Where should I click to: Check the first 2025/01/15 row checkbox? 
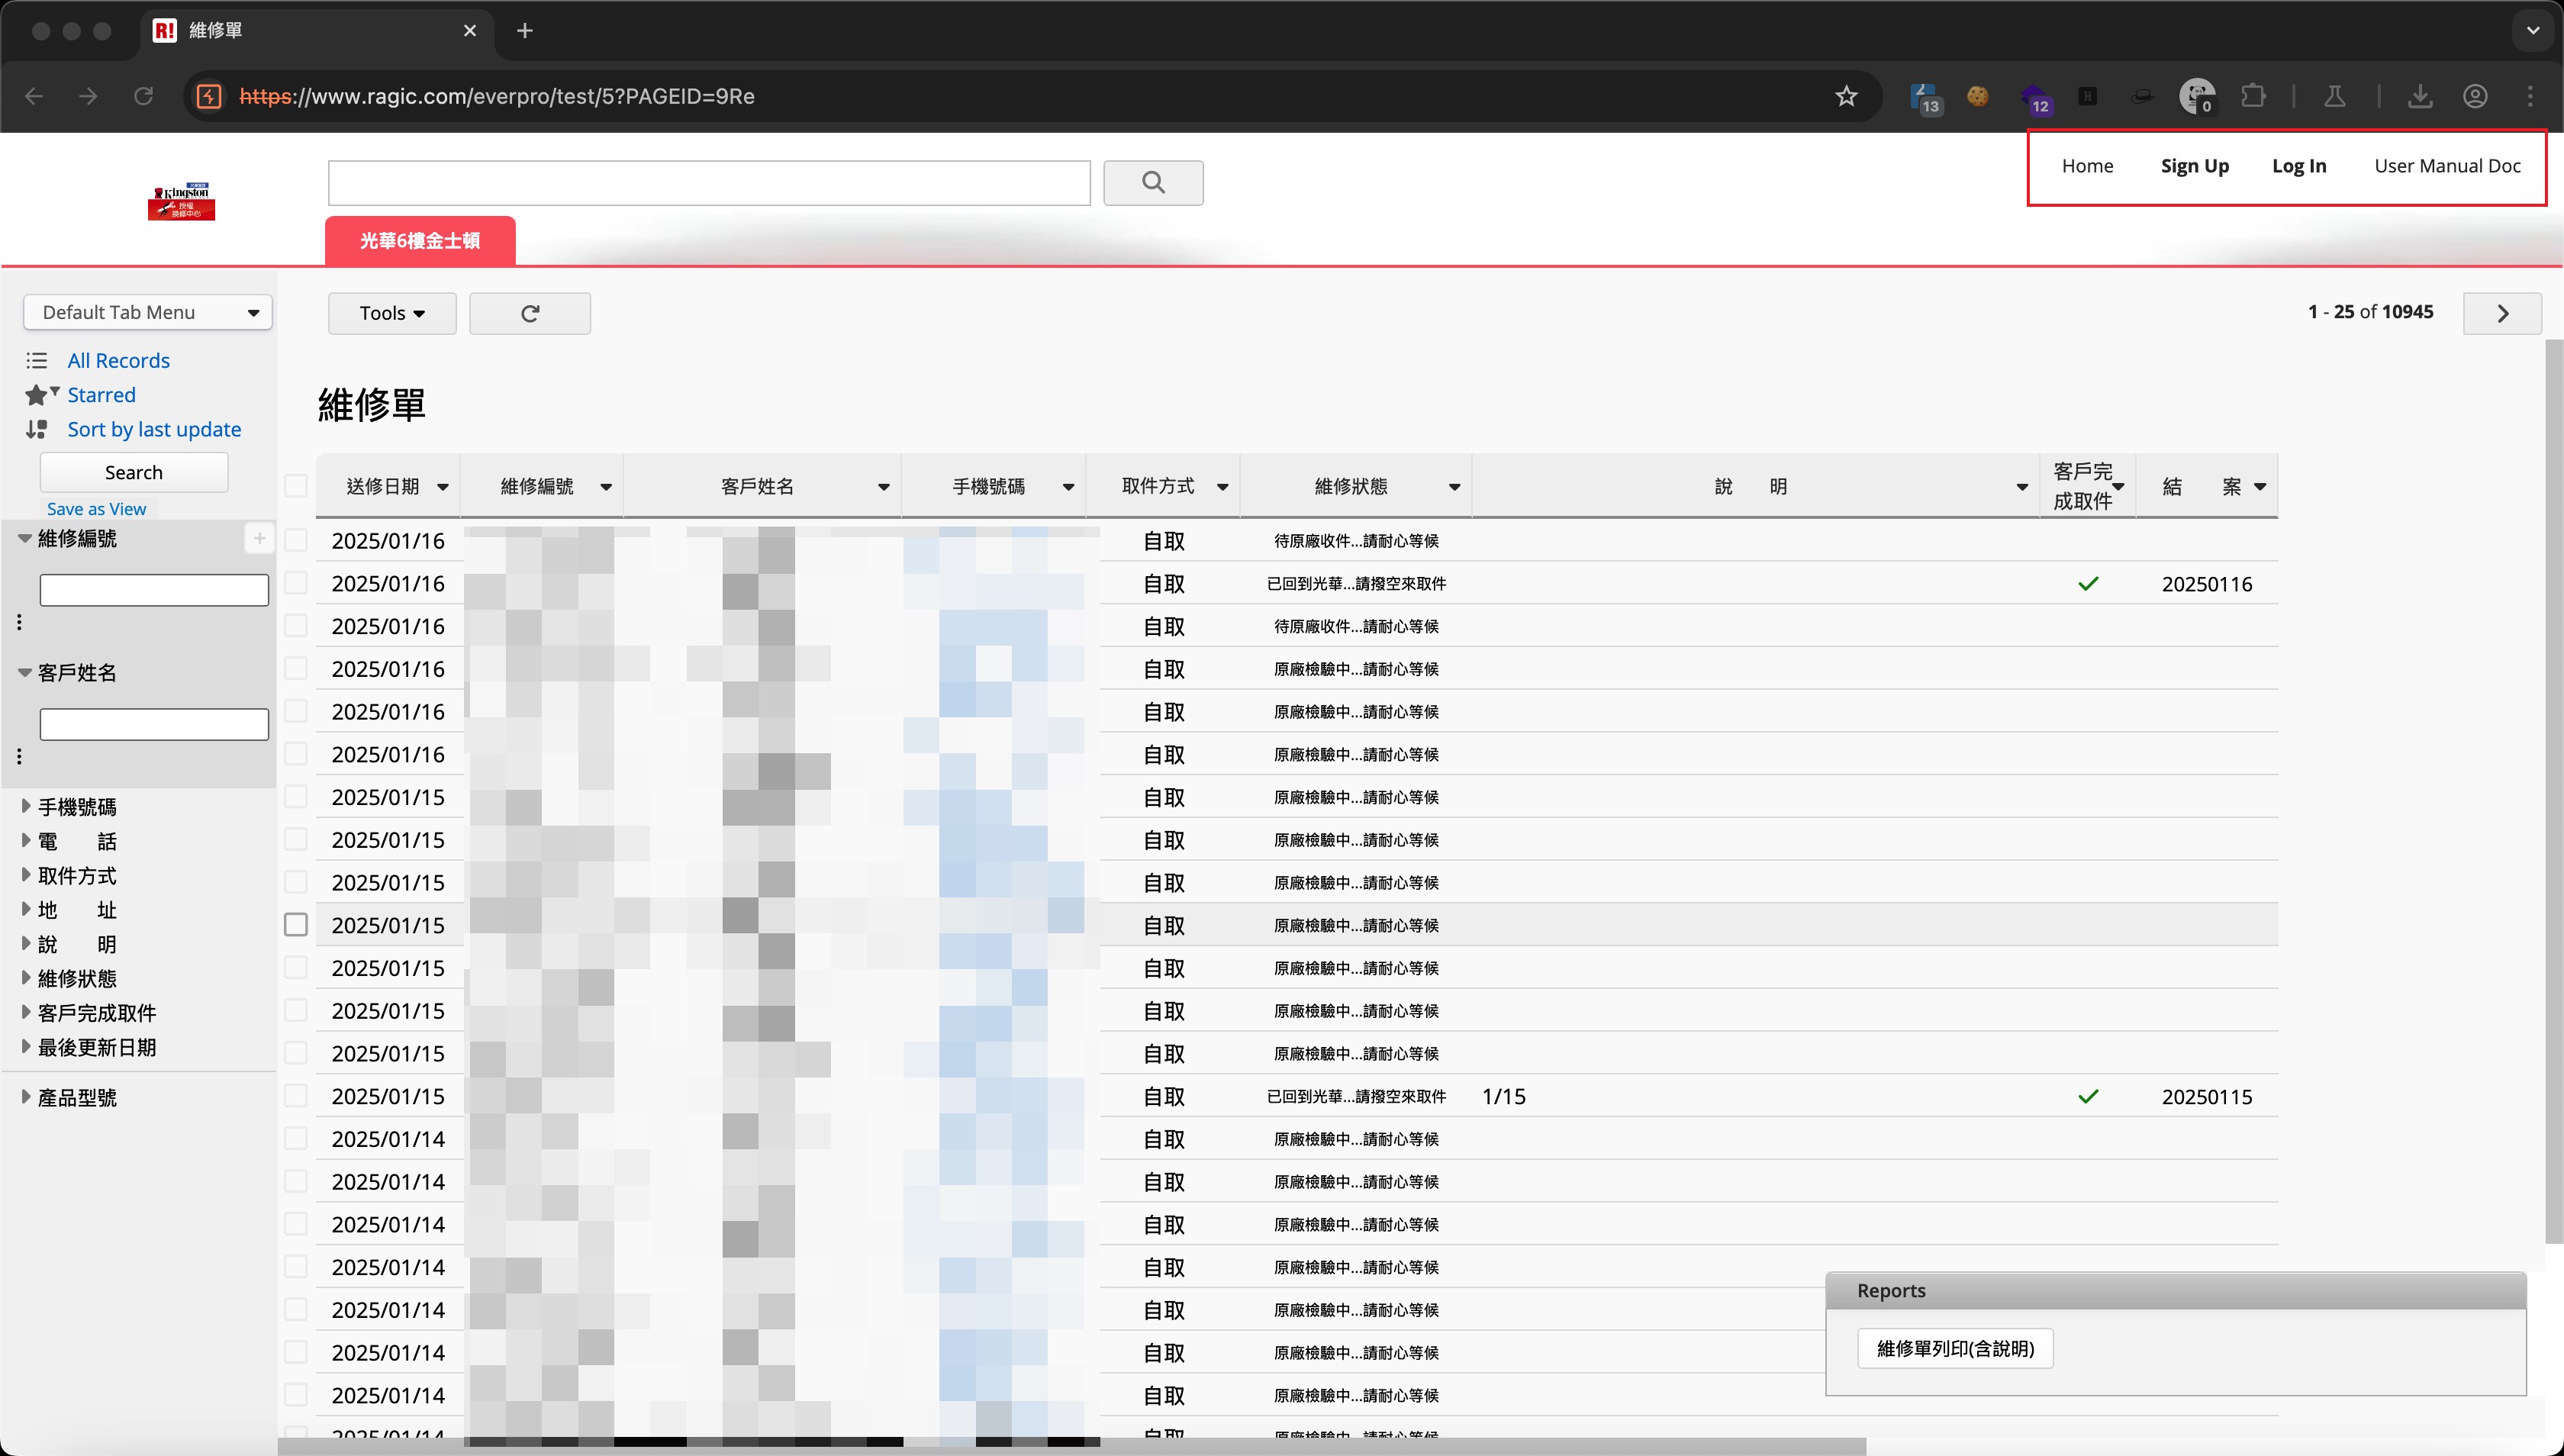click(x=296, y=797)
